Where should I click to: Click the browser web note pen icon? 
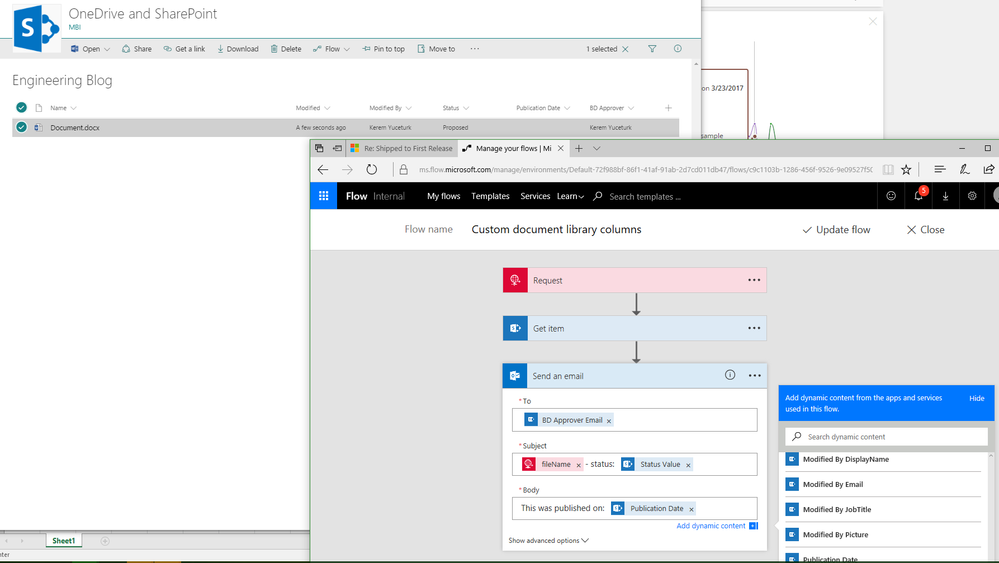(x=964, y=169)
